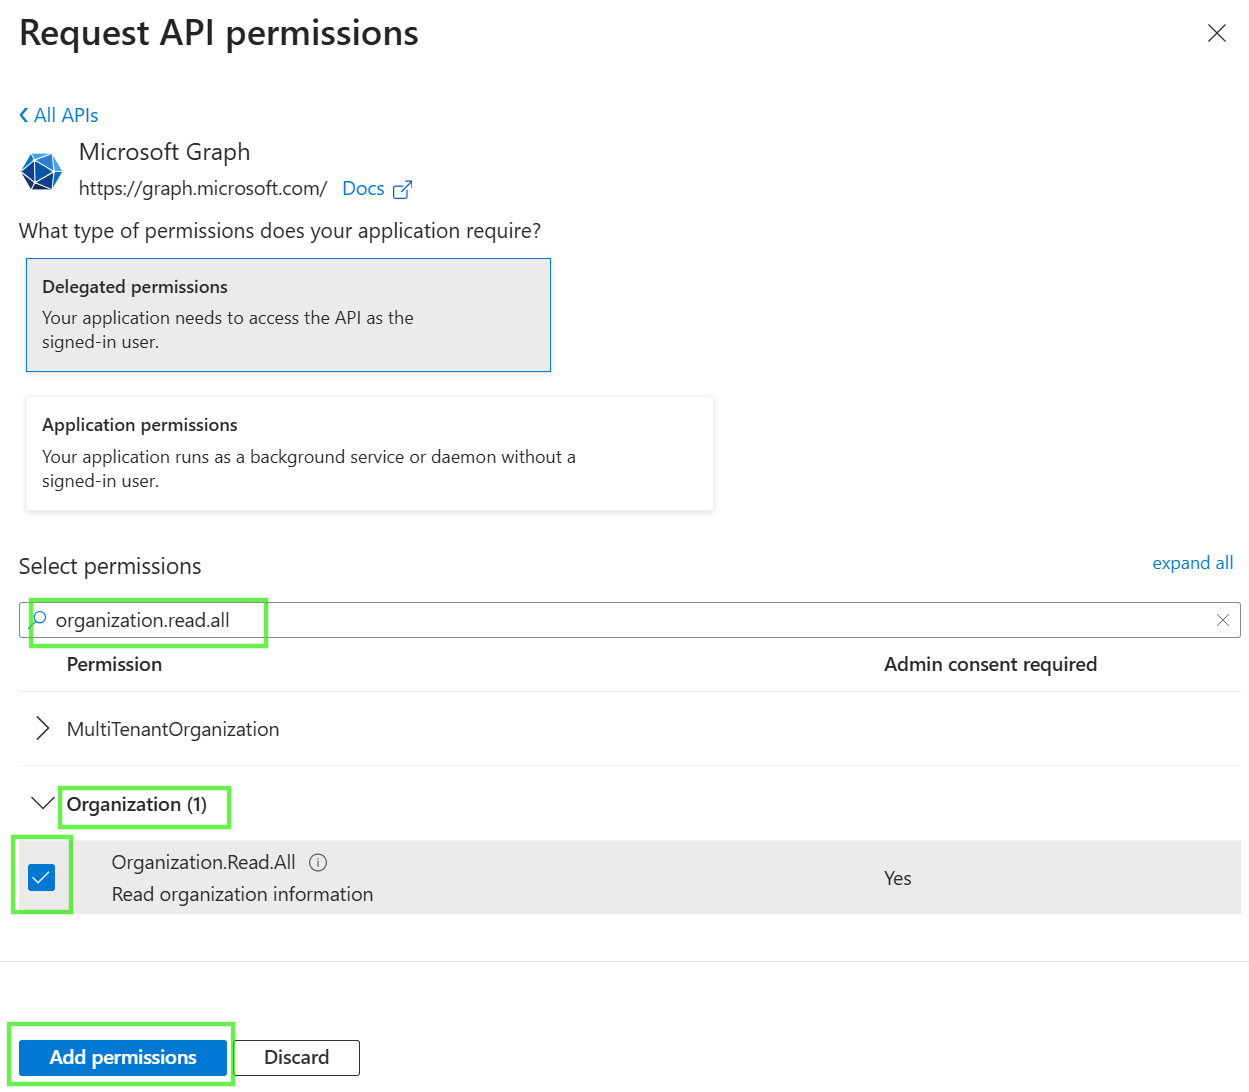
Task: Select the Delegated permissions option
Action: [288, 315]
